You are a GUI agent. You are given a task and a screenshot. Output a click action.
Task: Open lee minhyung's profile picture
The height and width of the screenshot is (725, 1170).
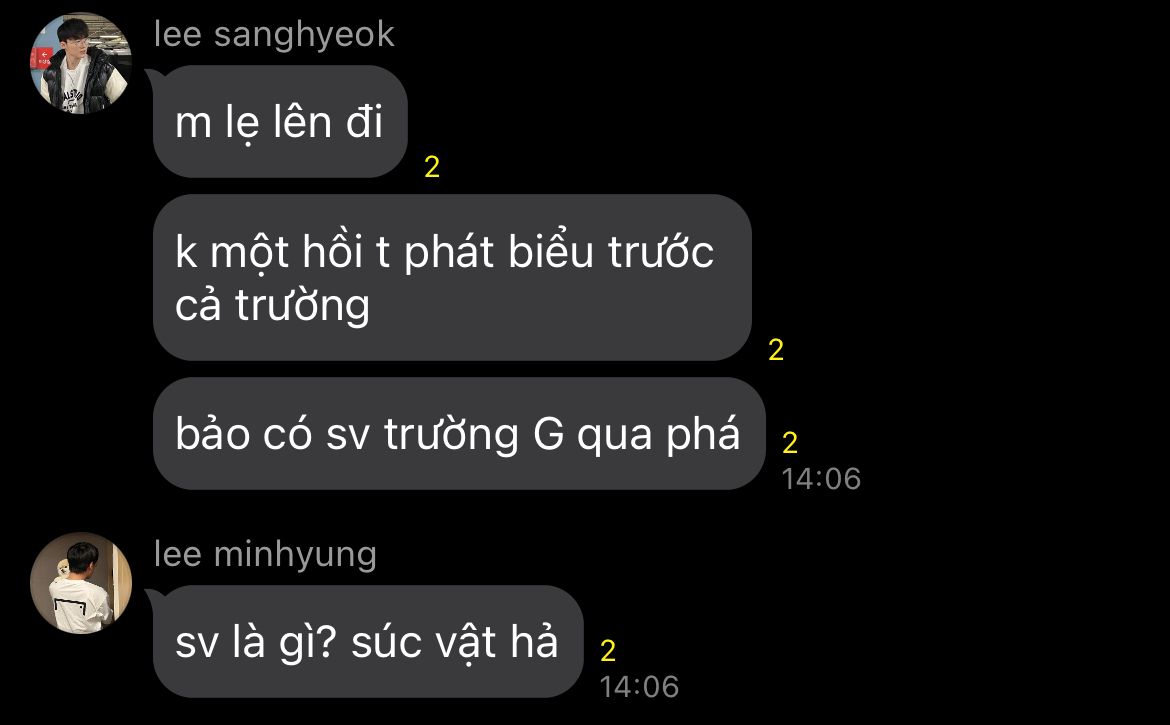coord(81,583)
